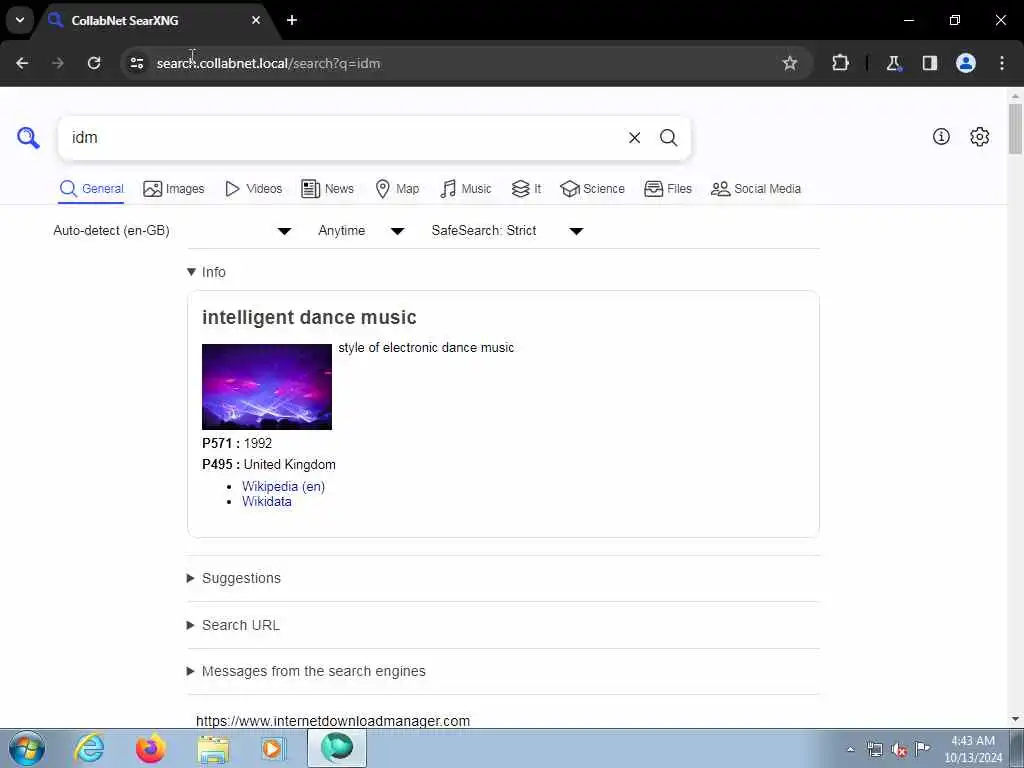1024x768 pixels.
Task: Reload the page
Action: click(94, 63)
